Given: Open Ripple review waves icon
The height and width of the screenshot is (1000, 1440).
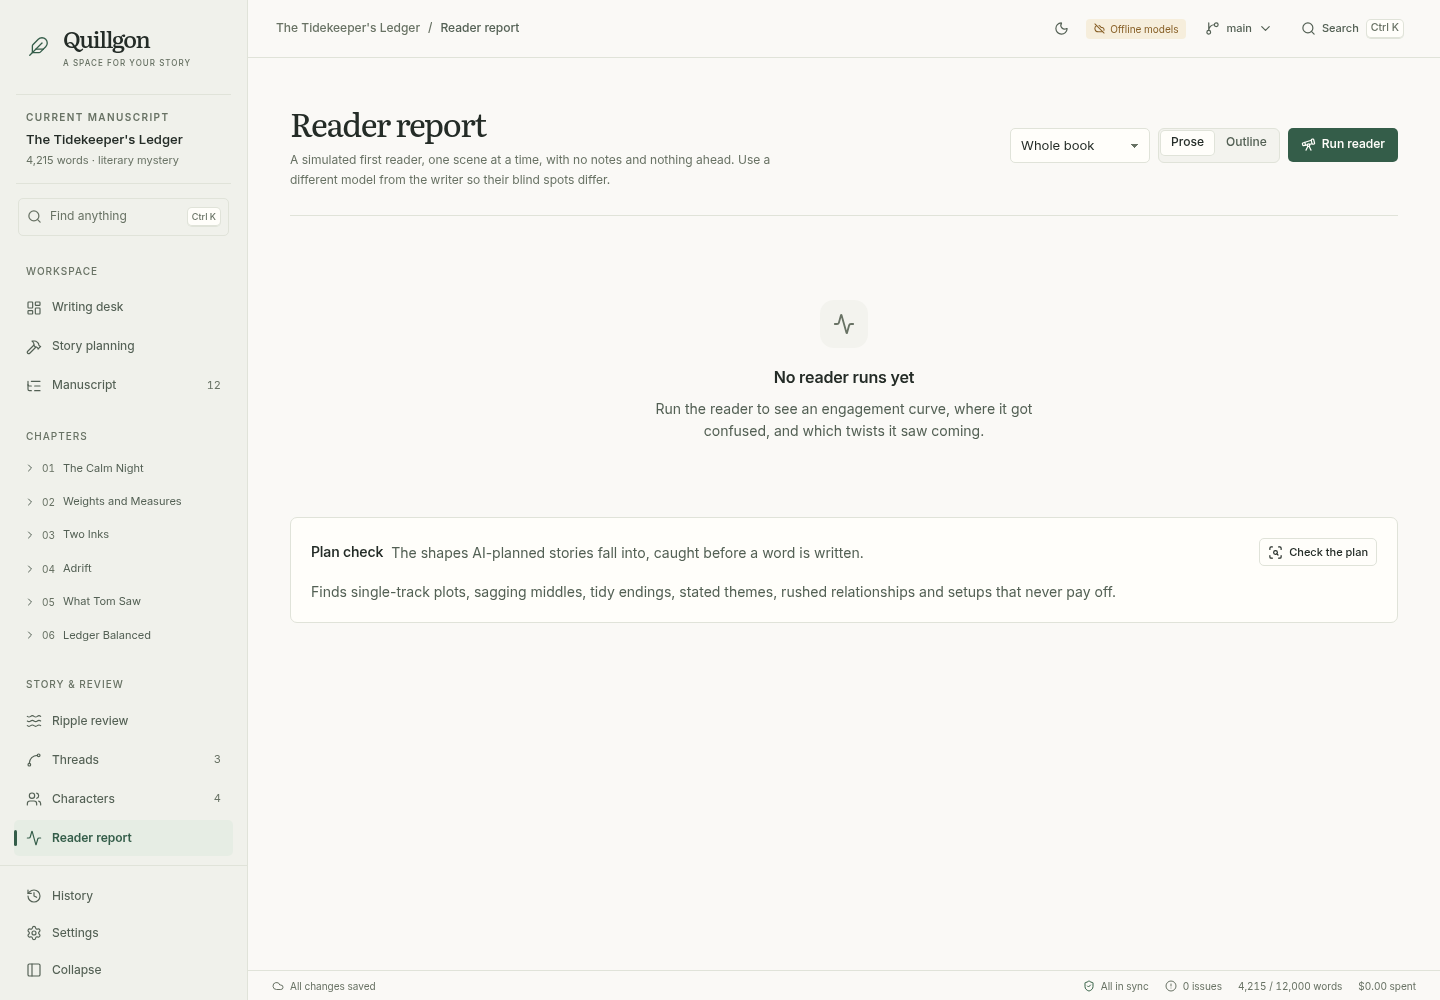Looking at the screenshot, I should [x=34, y=721].
